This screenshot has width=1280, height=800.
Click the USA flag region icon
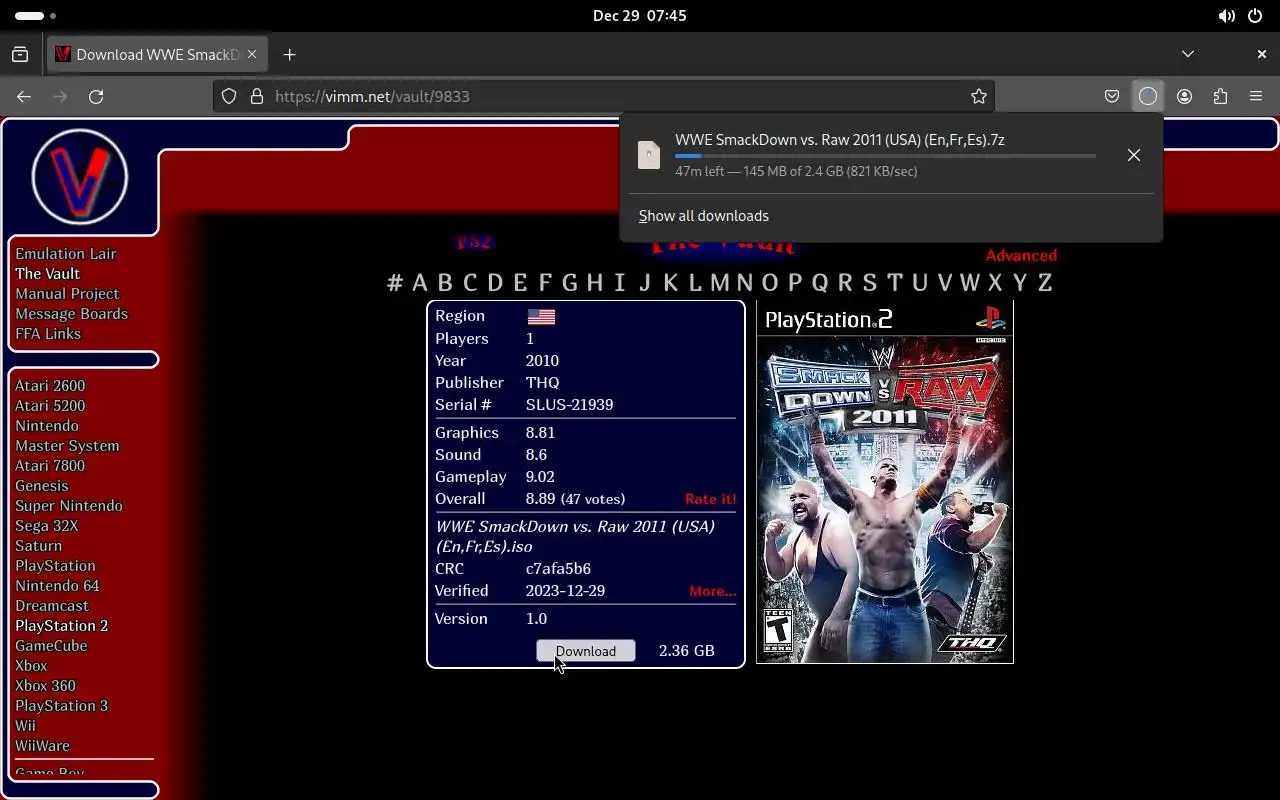541,316
